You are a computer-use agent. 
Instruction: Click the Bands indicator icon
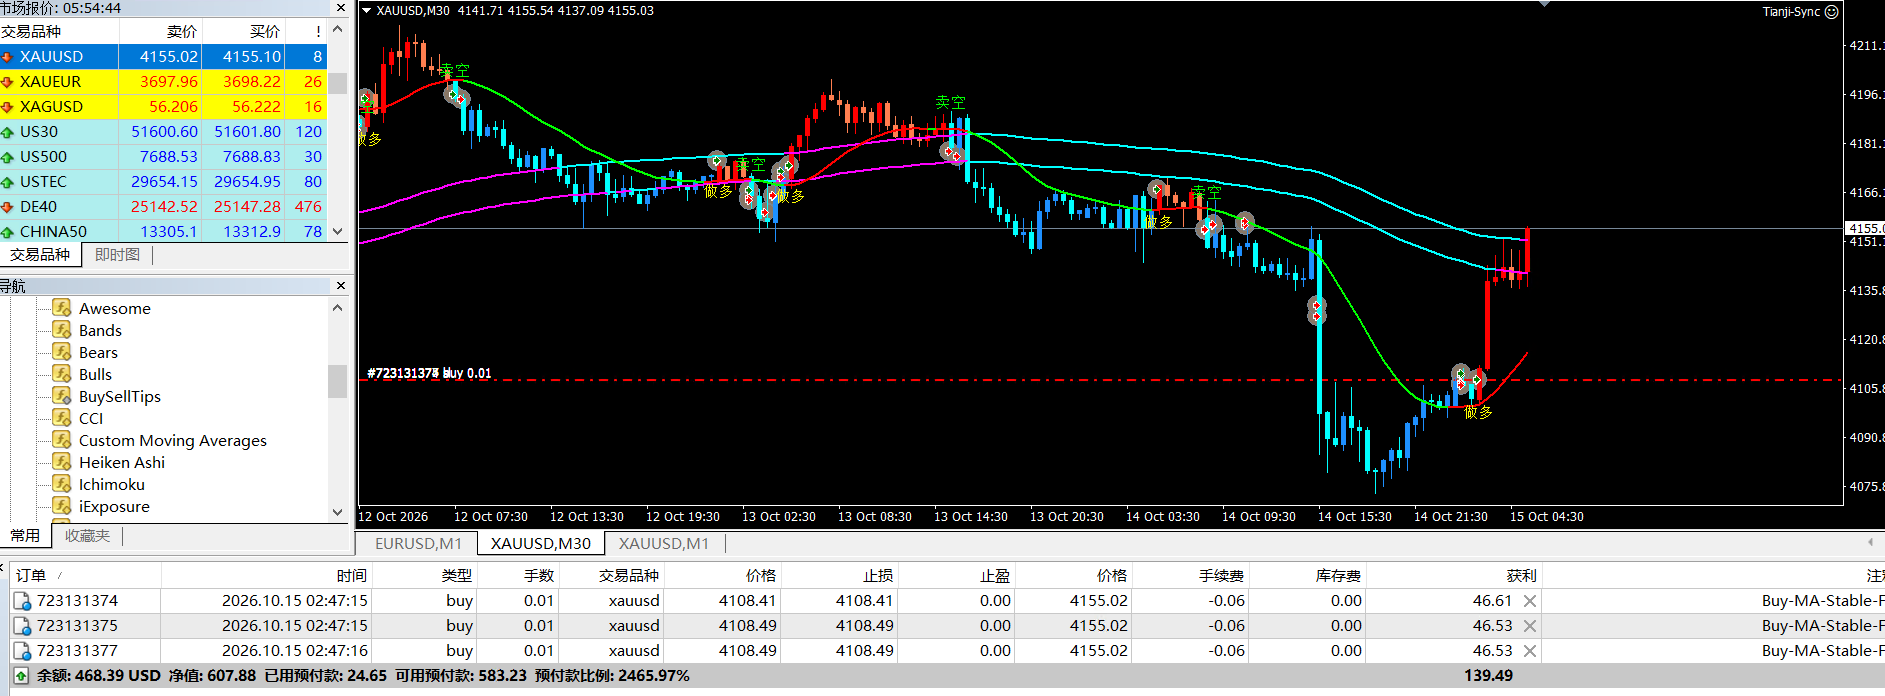[x=62, y=330]
